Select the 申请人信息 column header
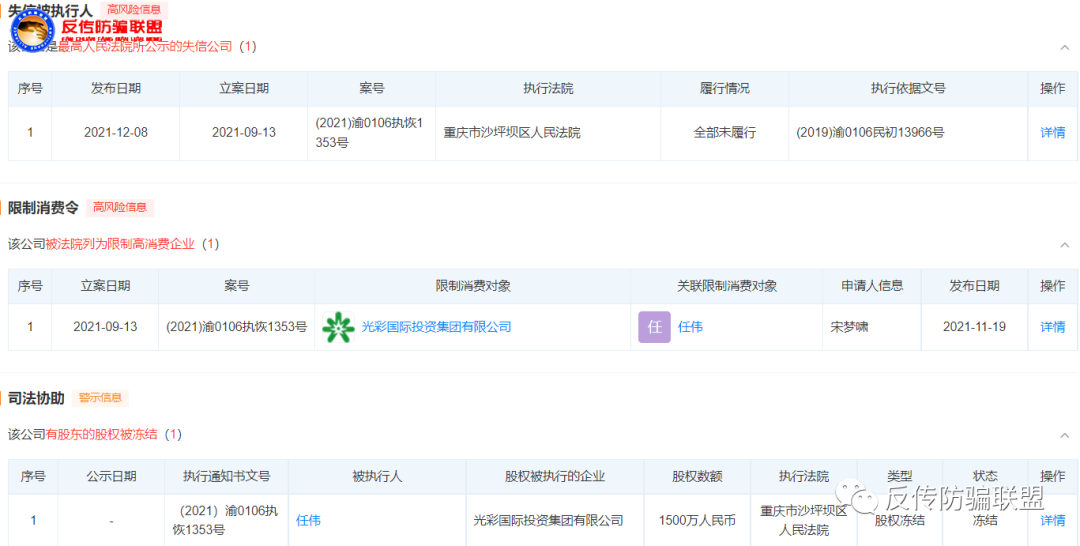 872,286
